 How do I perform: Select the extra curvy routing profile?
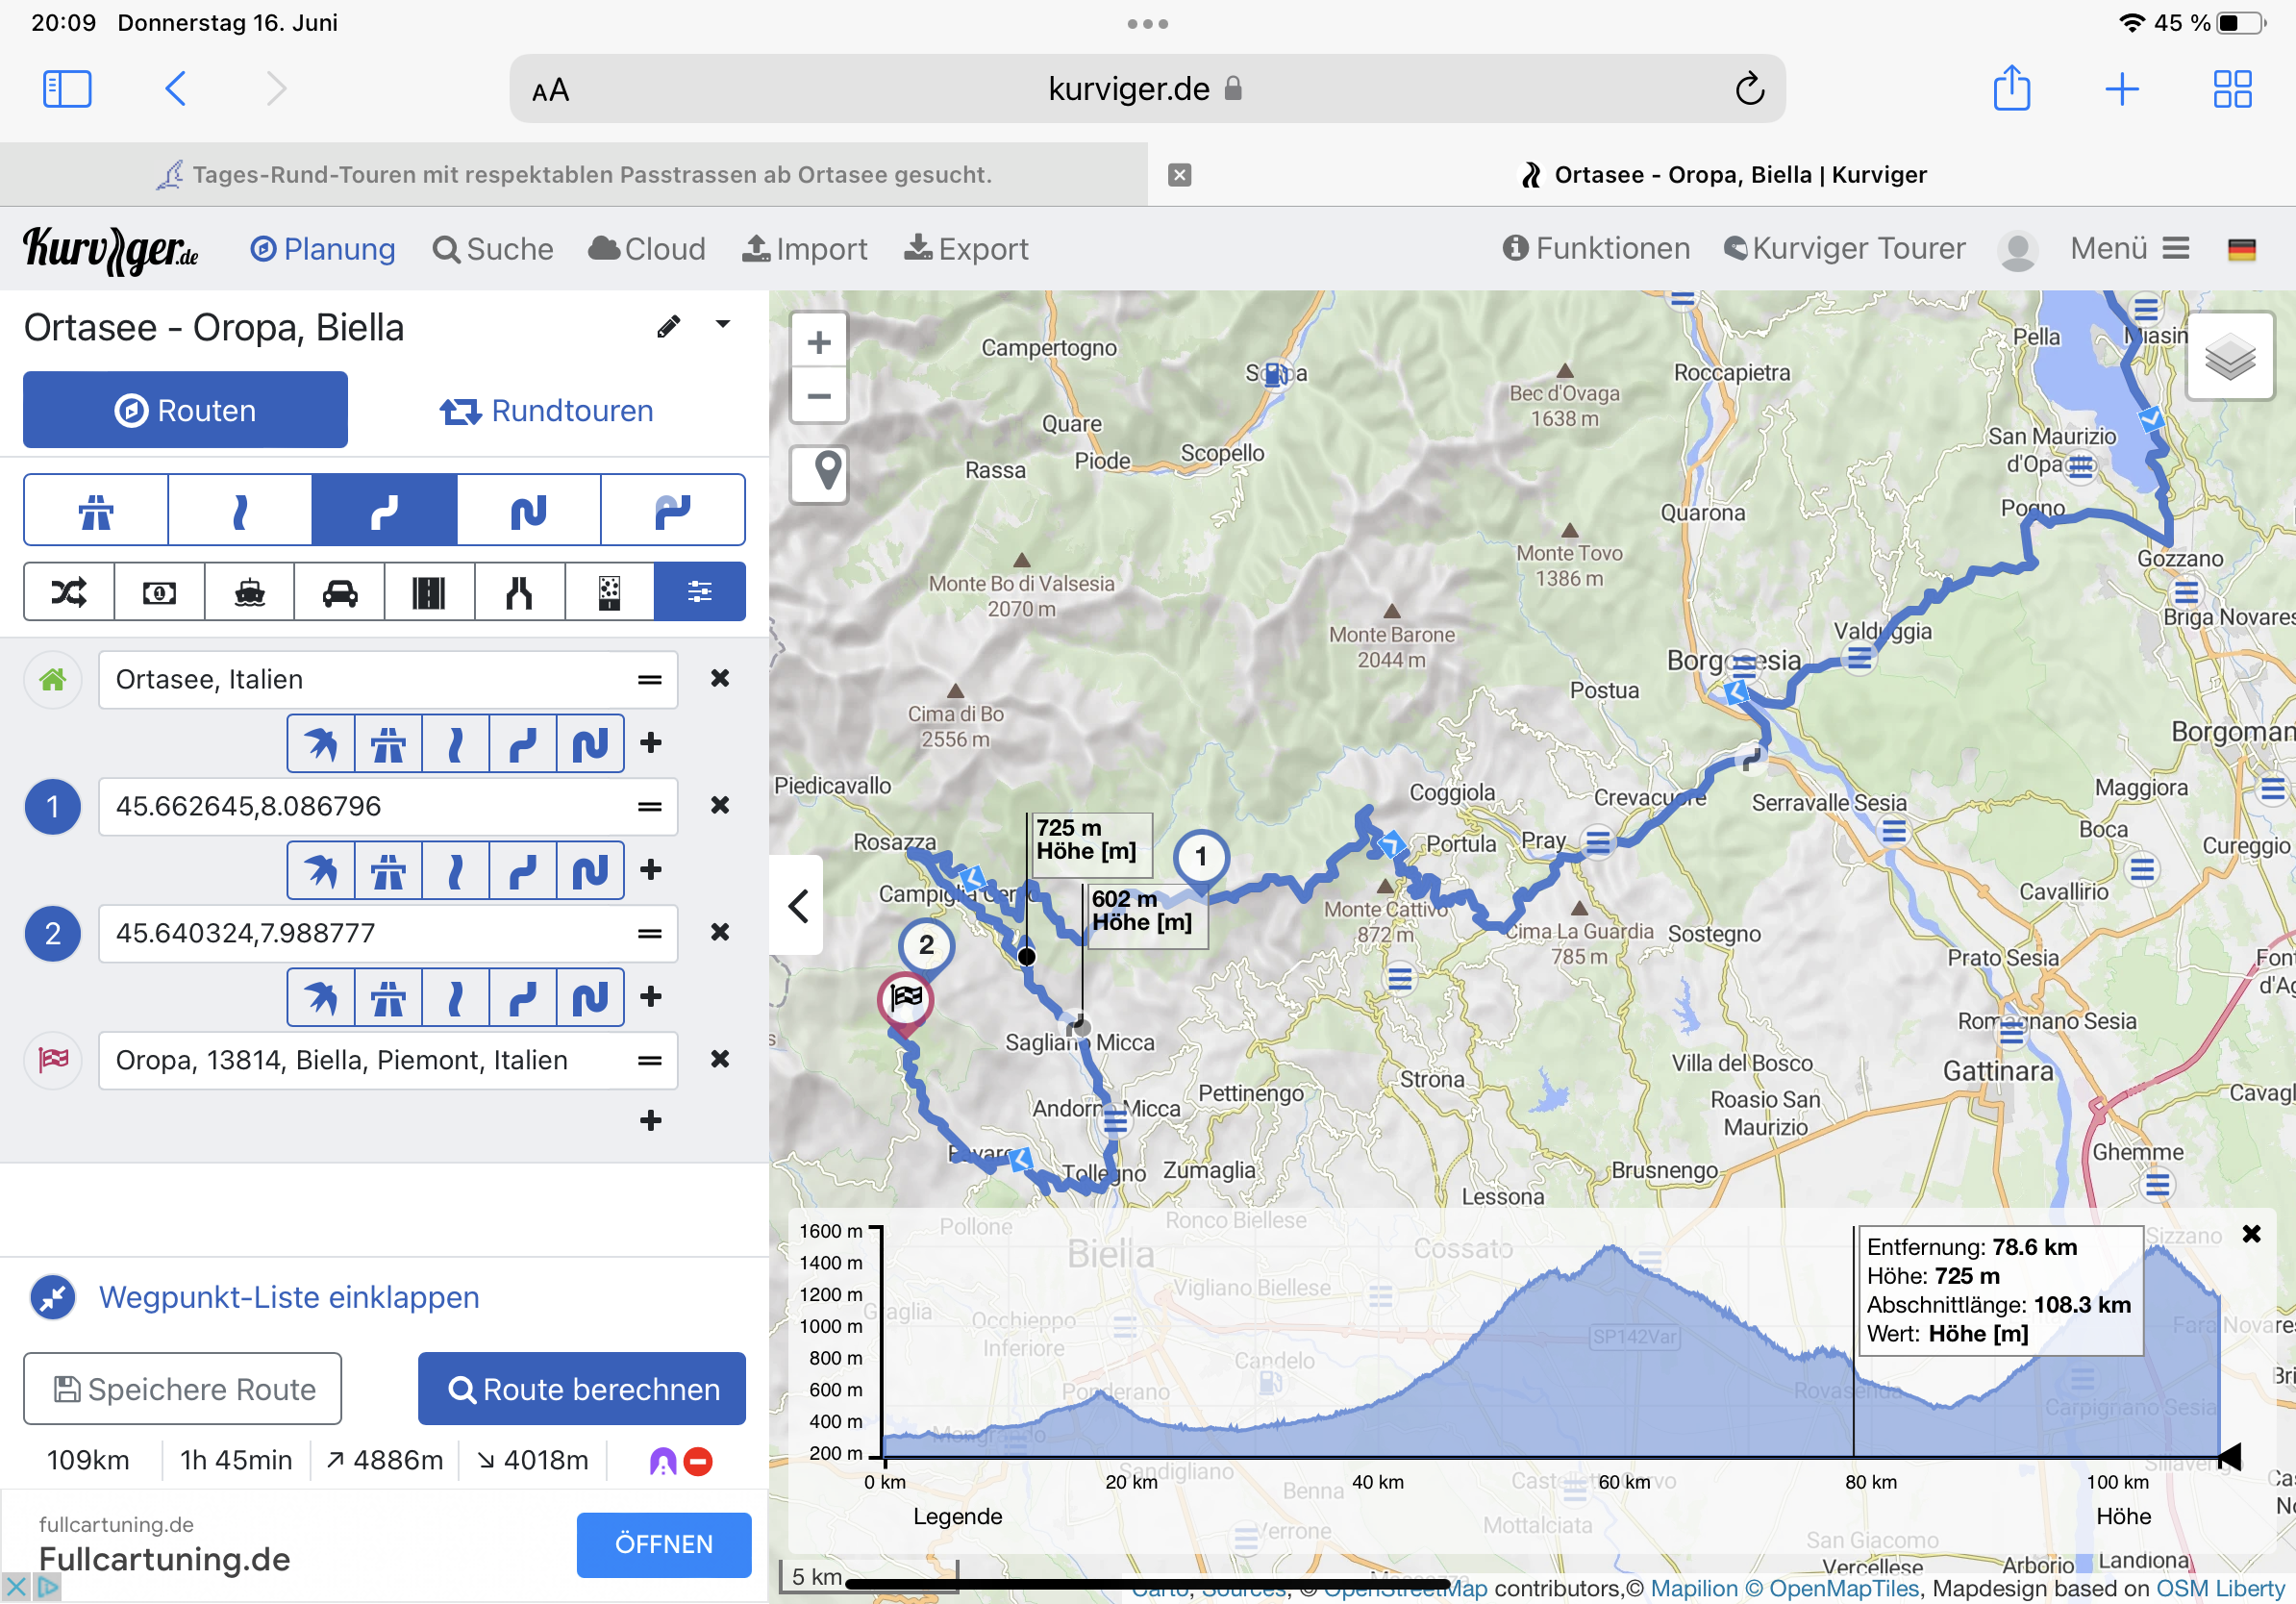pos(529,511)
